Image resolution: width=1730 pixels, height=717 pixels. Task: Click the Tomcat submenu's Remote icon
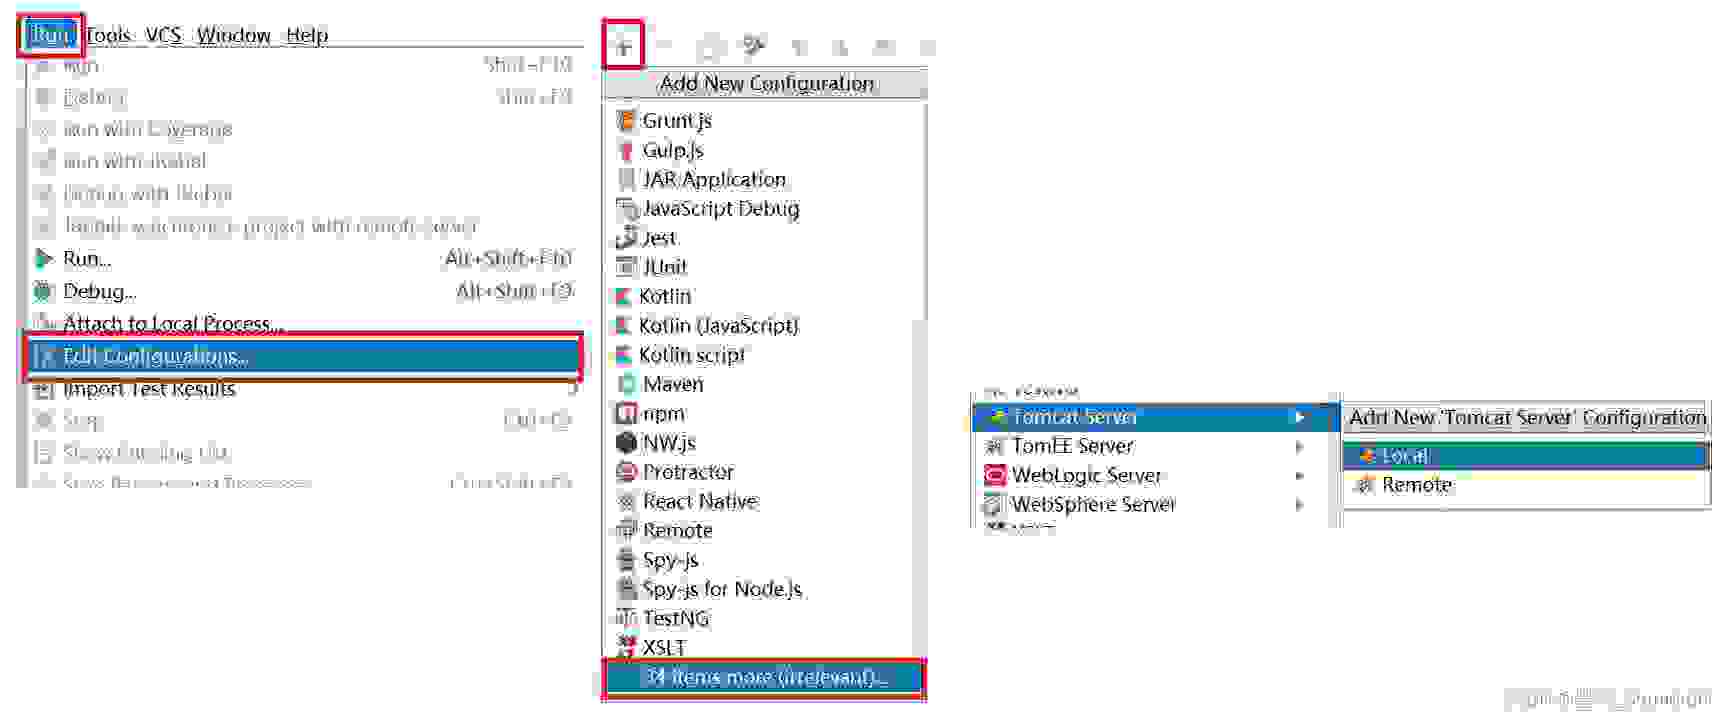pos(1365,485)
